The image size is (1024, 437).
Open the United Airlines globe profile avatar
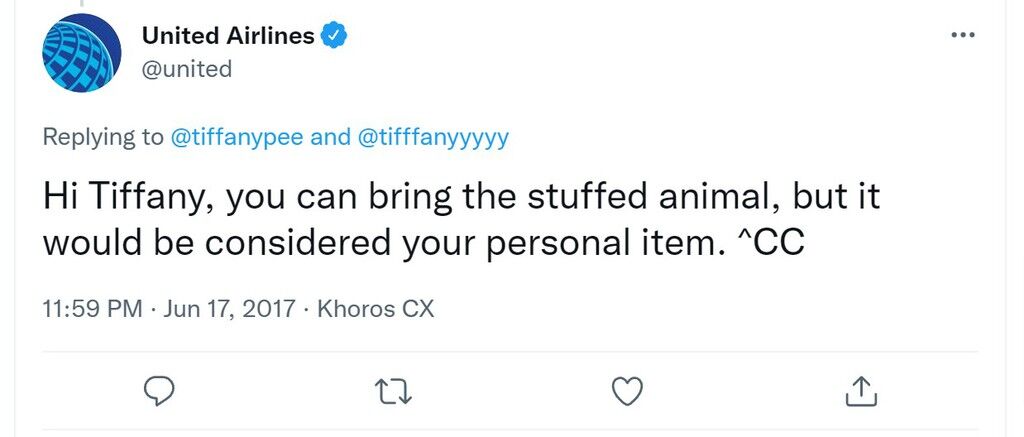[82, 53]
